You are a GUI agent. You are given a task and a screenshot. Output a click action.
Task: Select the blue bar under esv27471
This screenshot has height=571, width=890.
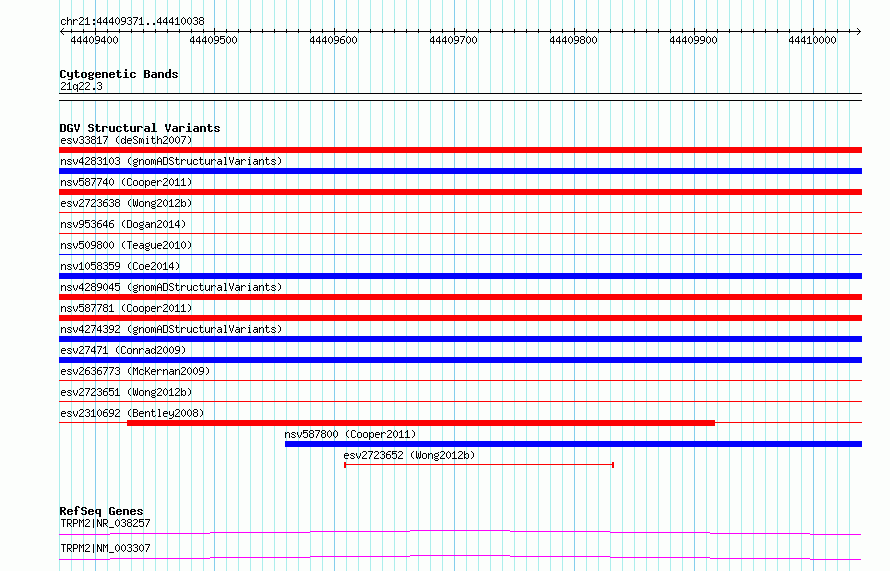460,360
